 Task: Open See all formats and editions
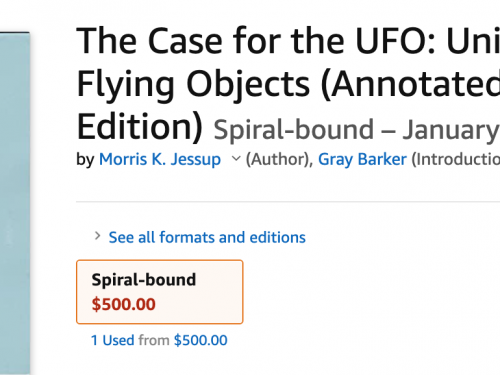tap(207, 237)
